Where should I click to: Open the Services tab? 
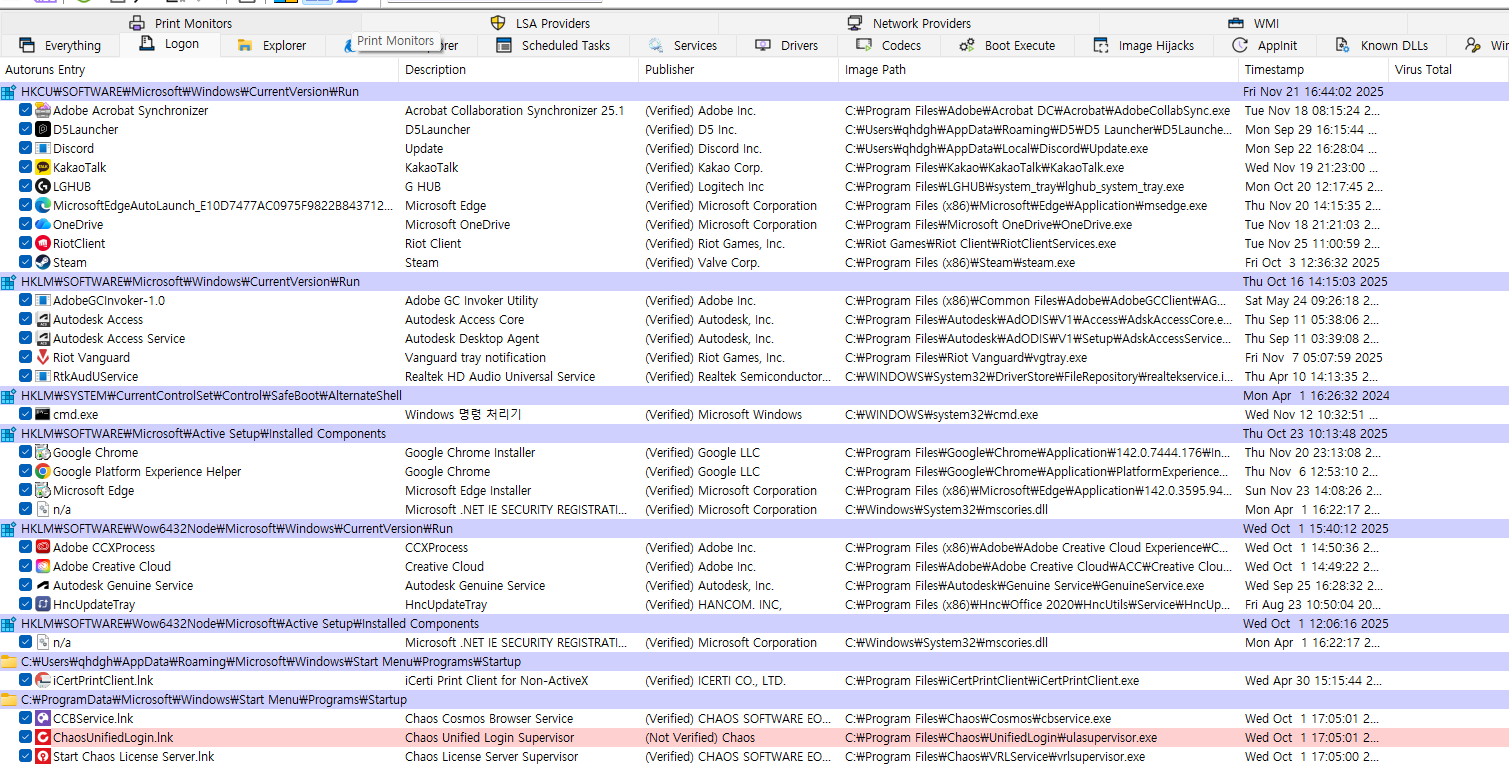[682, 45]
